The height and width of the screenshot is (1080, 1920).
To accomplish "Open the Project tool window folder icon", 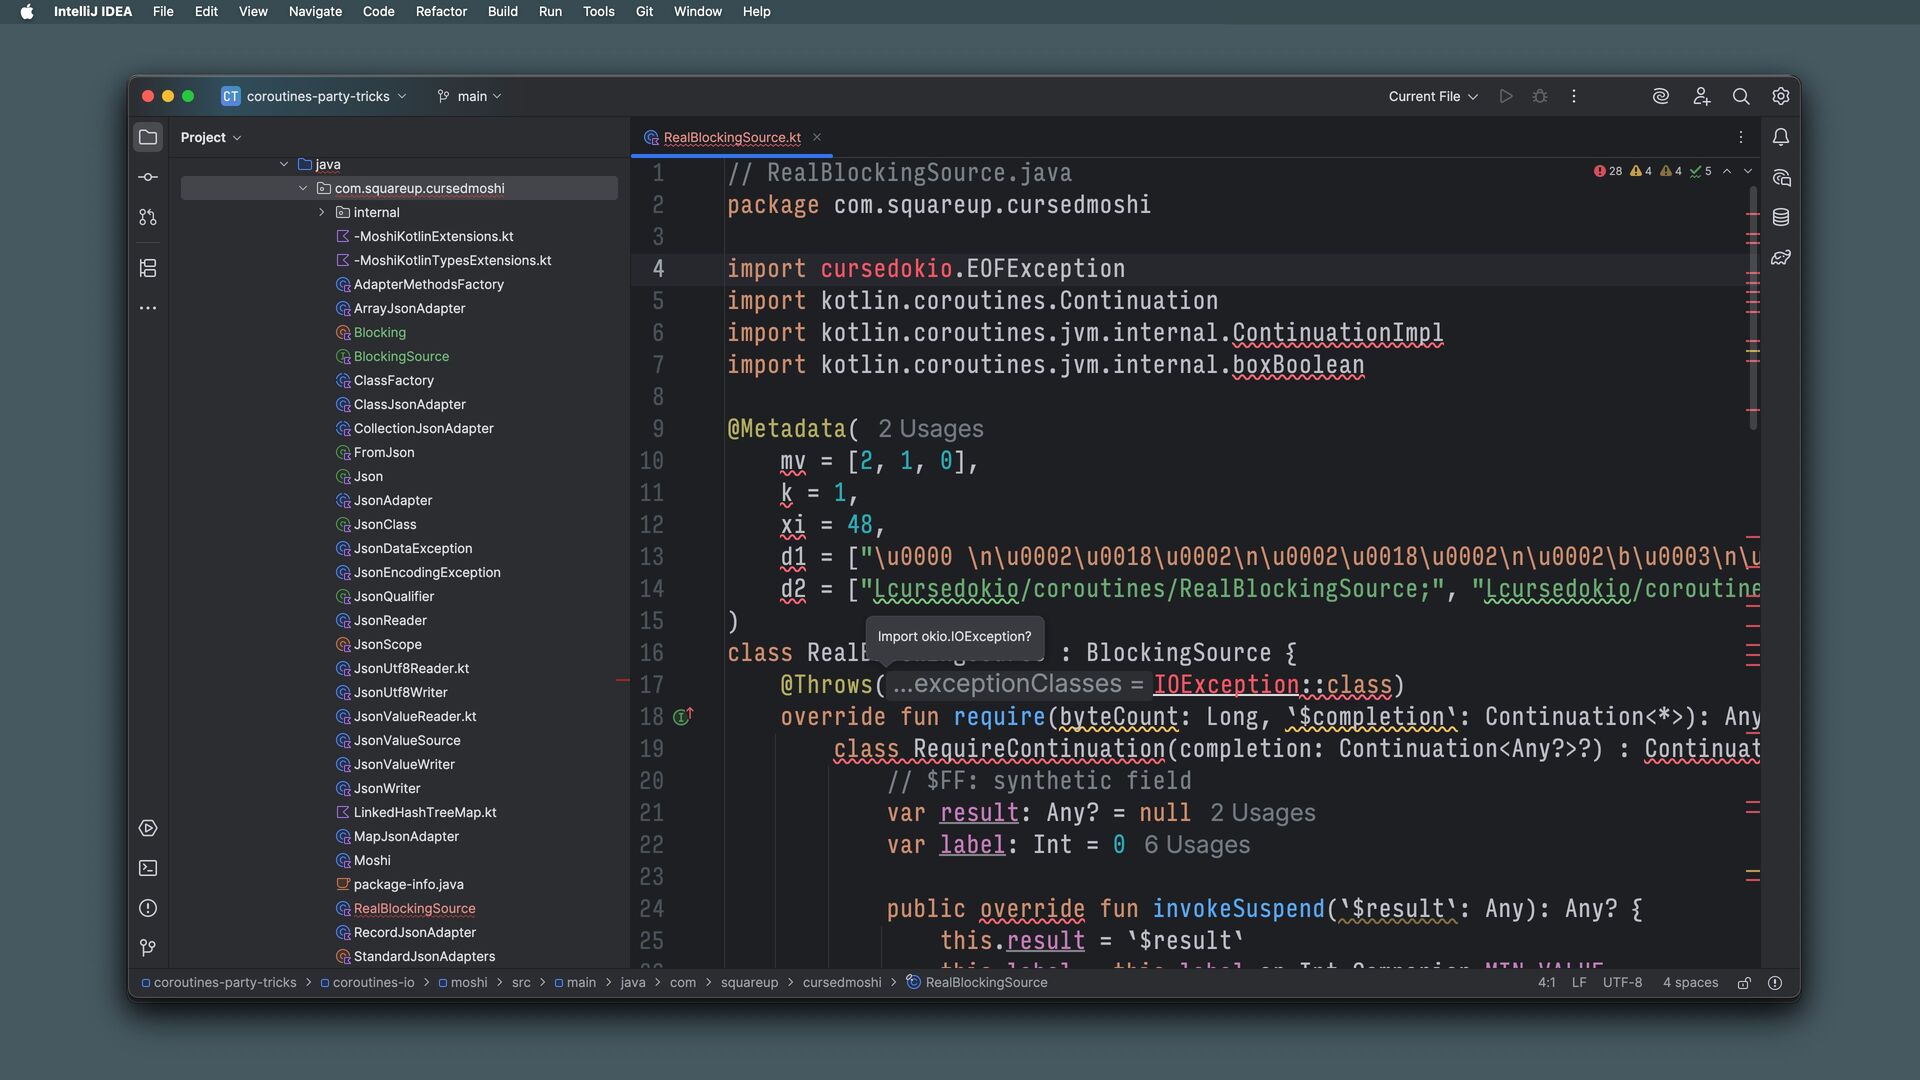I will (148, 137).
